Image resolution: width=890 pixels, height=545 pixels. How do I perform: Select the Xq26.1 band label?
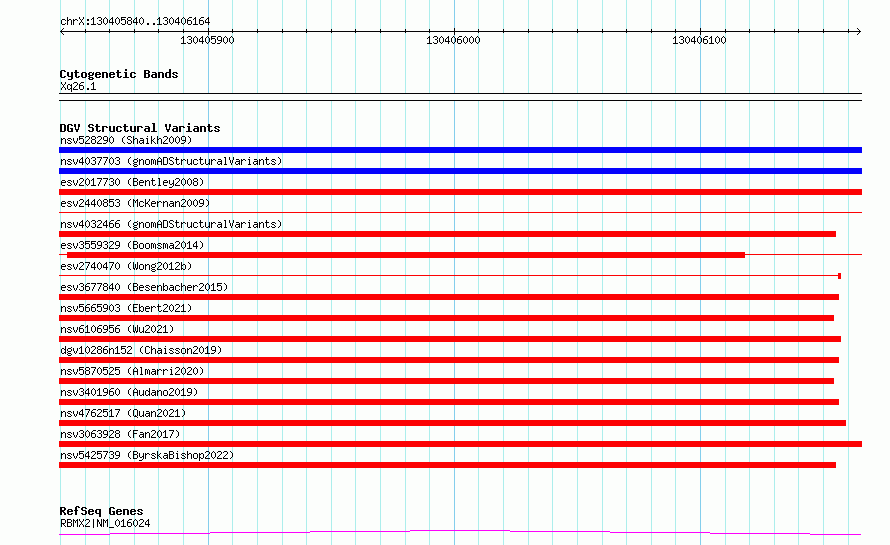78,86
